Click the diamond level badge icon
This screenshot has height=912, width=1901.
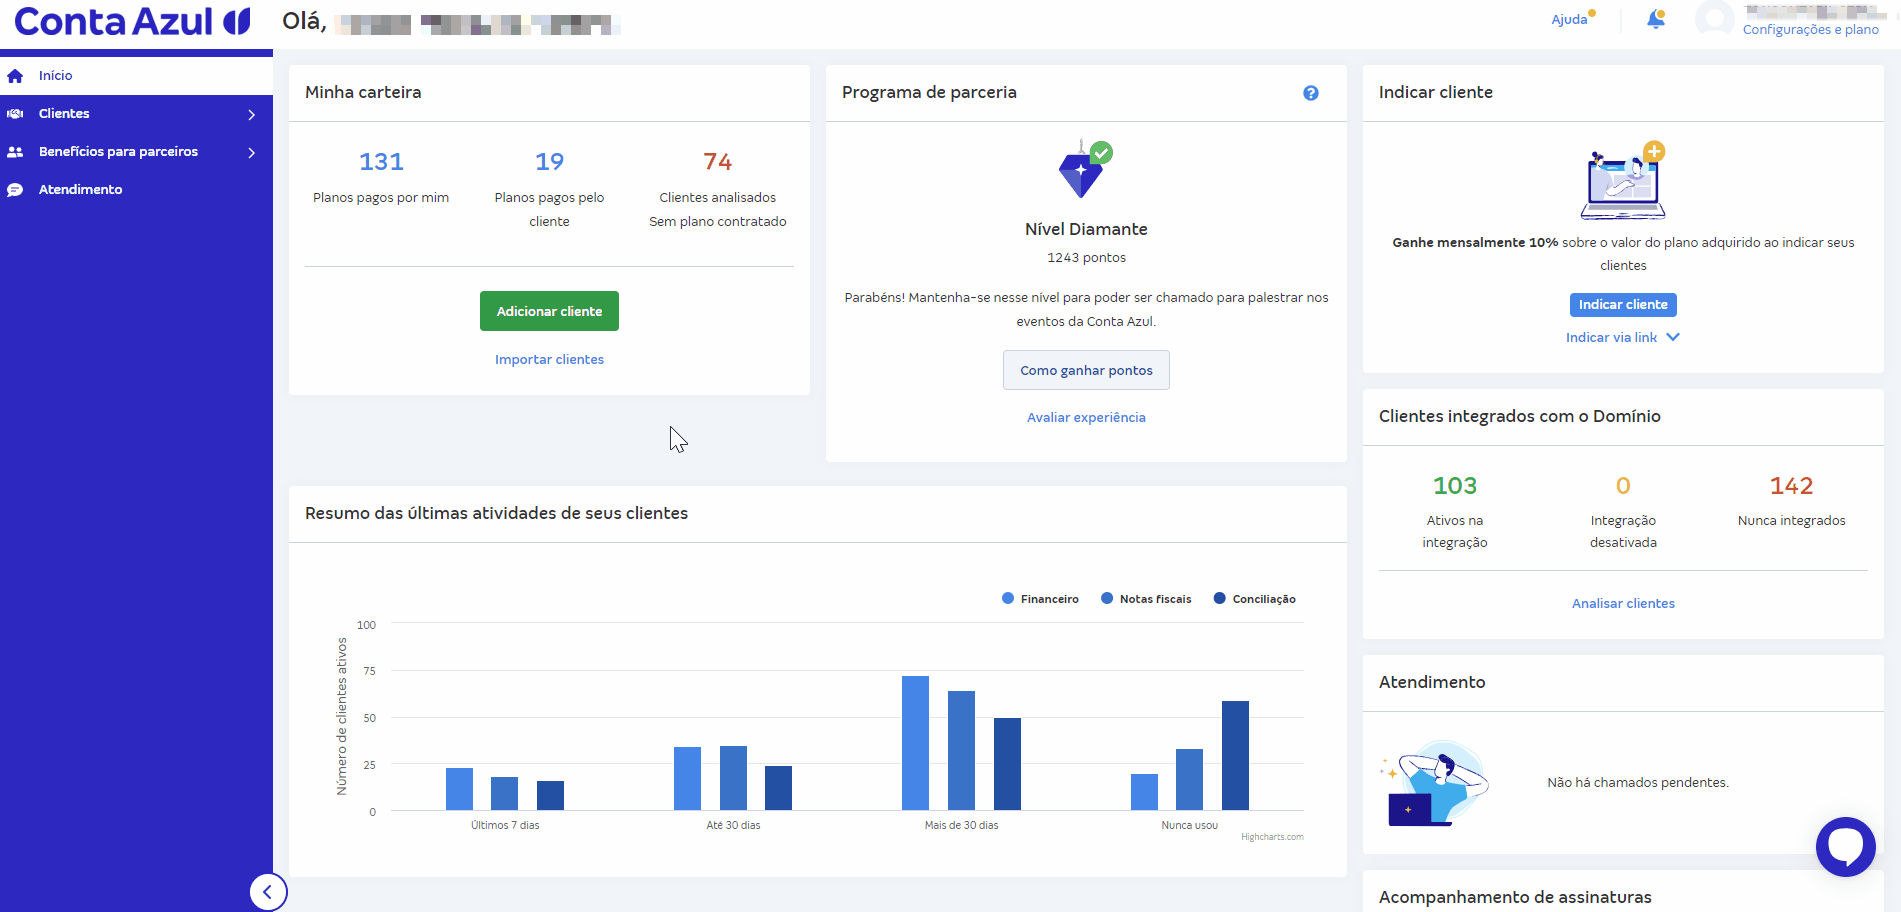click(1085, 169)
